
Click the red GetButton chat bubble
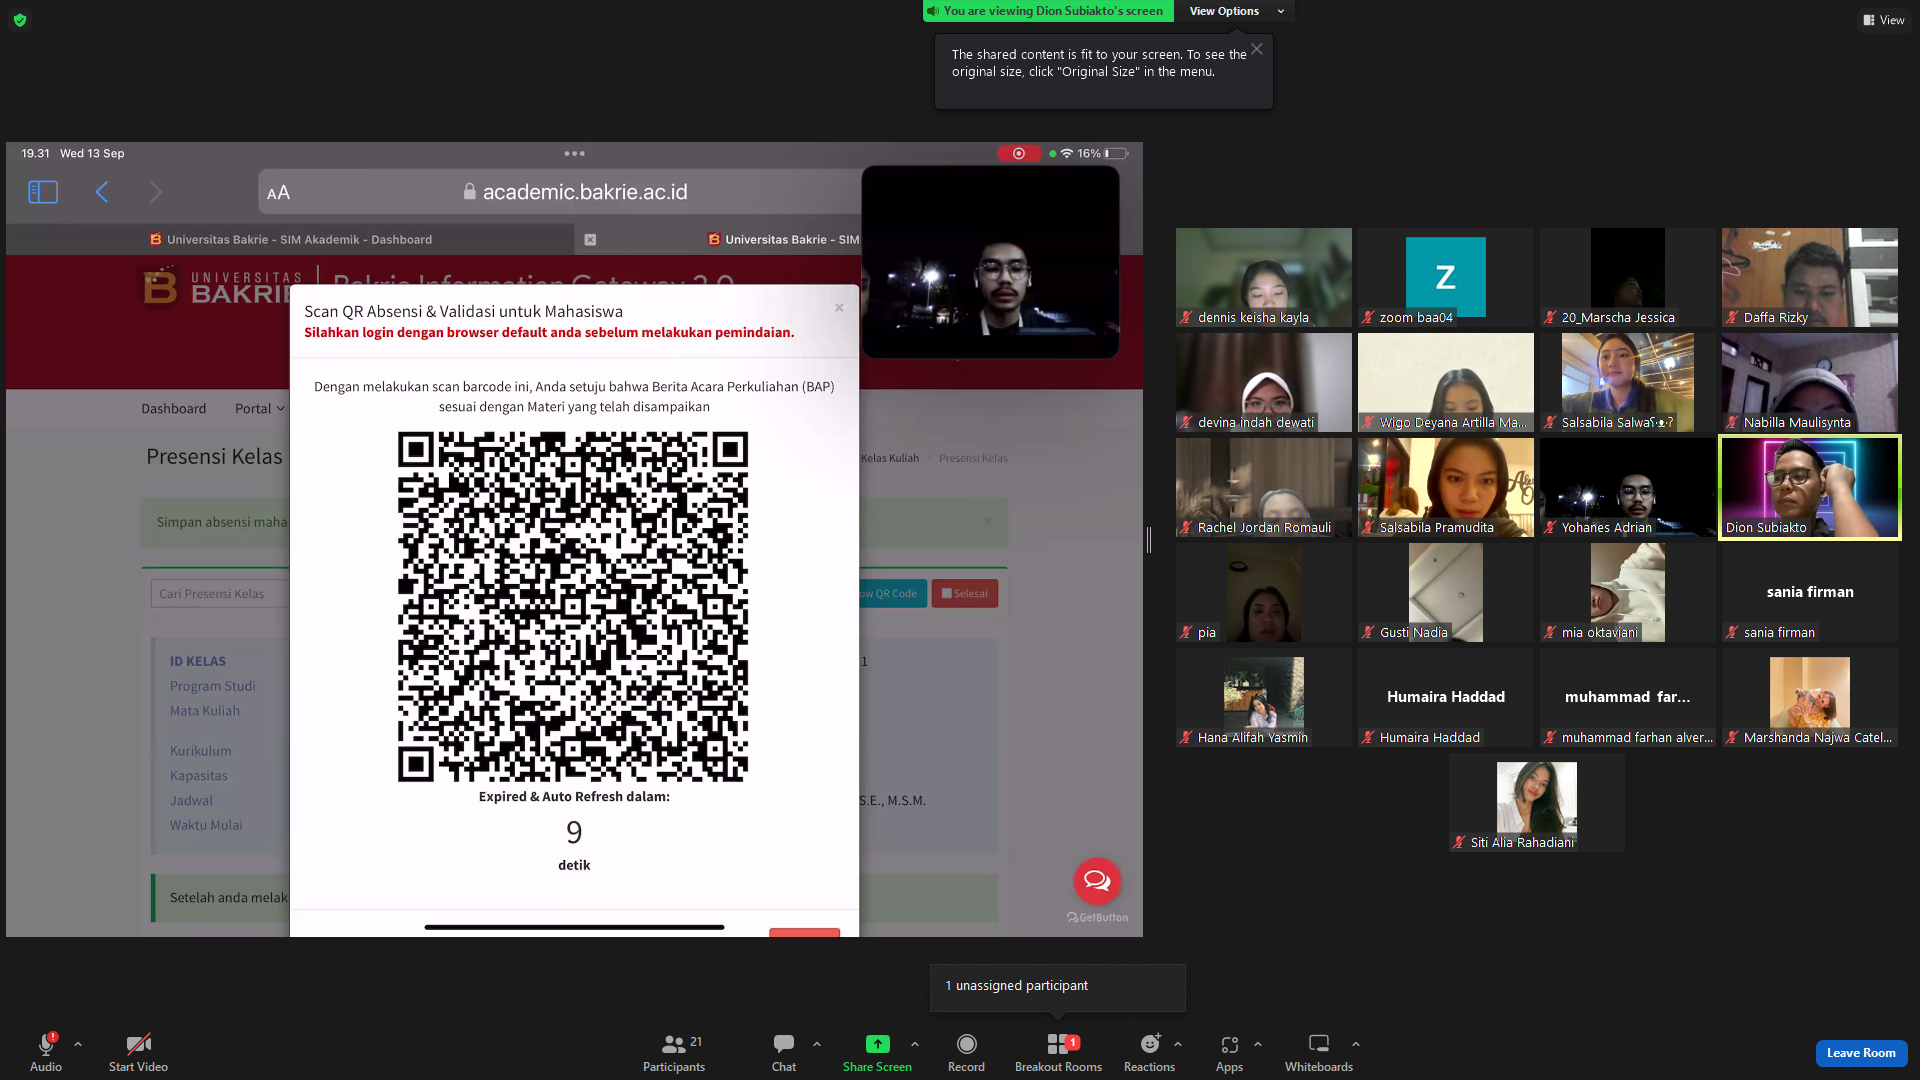tap(1097, 881)
